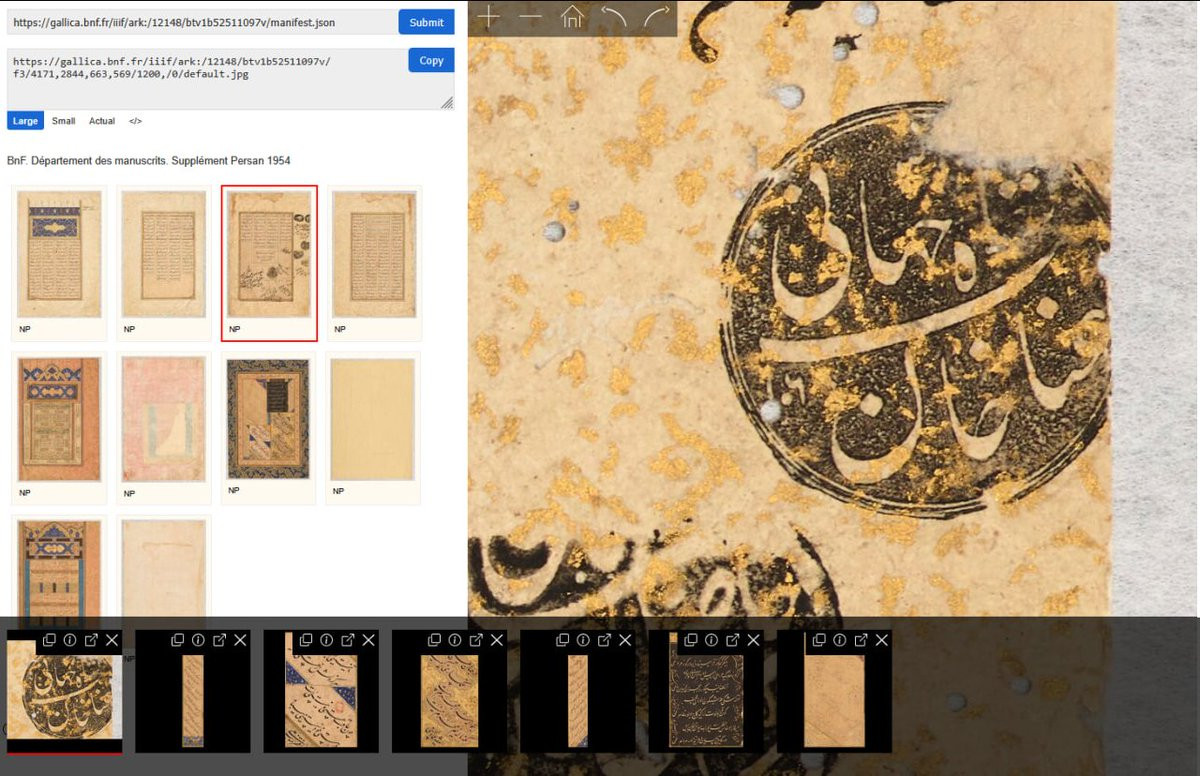This screenshot has width=1200, height=776.
Task: Show info for the blank beige page crop
Action: (840, 640)
